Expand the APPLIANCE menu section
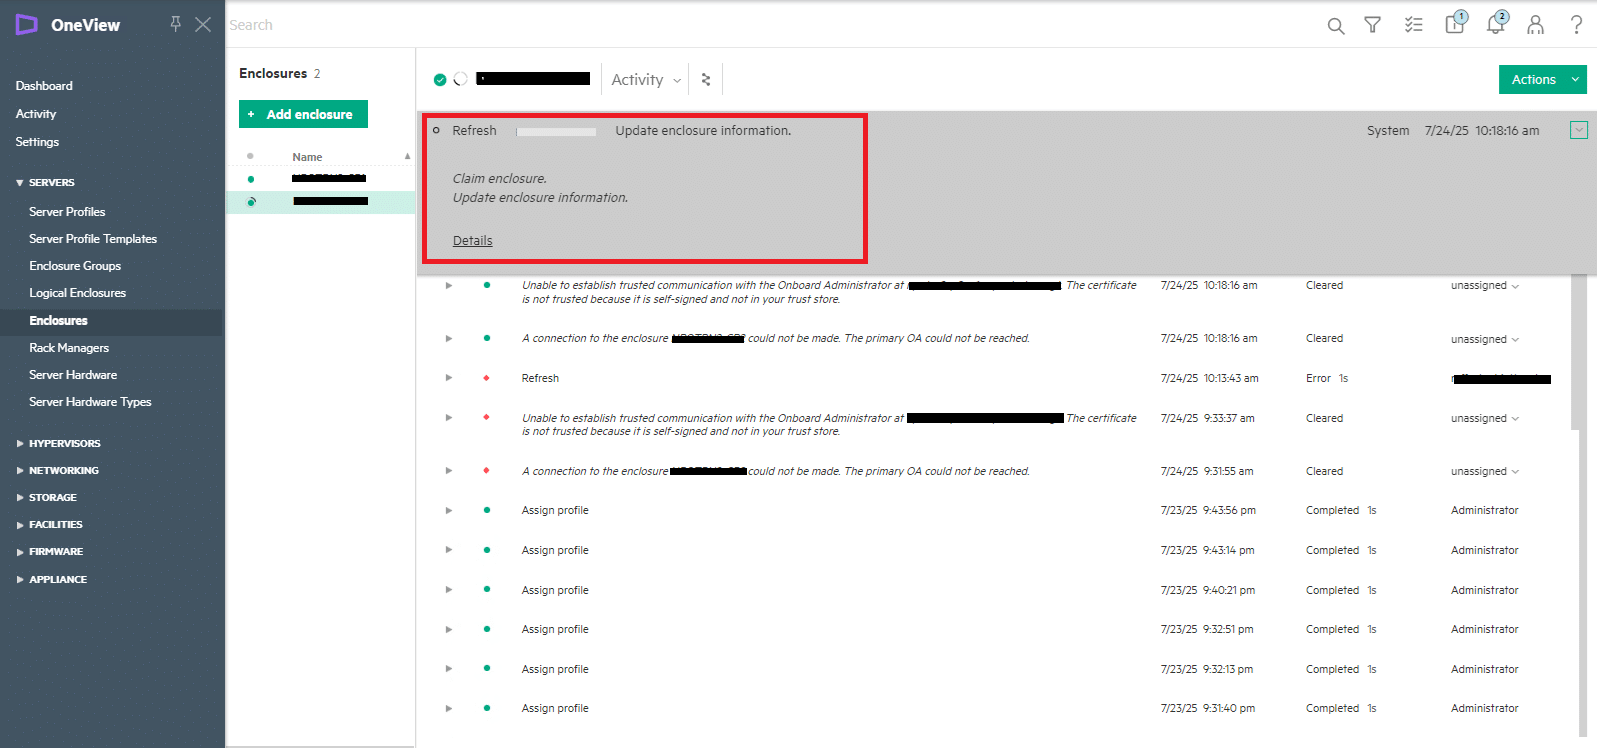Screen dimensions: 1597x748 (x=20, y=579)
